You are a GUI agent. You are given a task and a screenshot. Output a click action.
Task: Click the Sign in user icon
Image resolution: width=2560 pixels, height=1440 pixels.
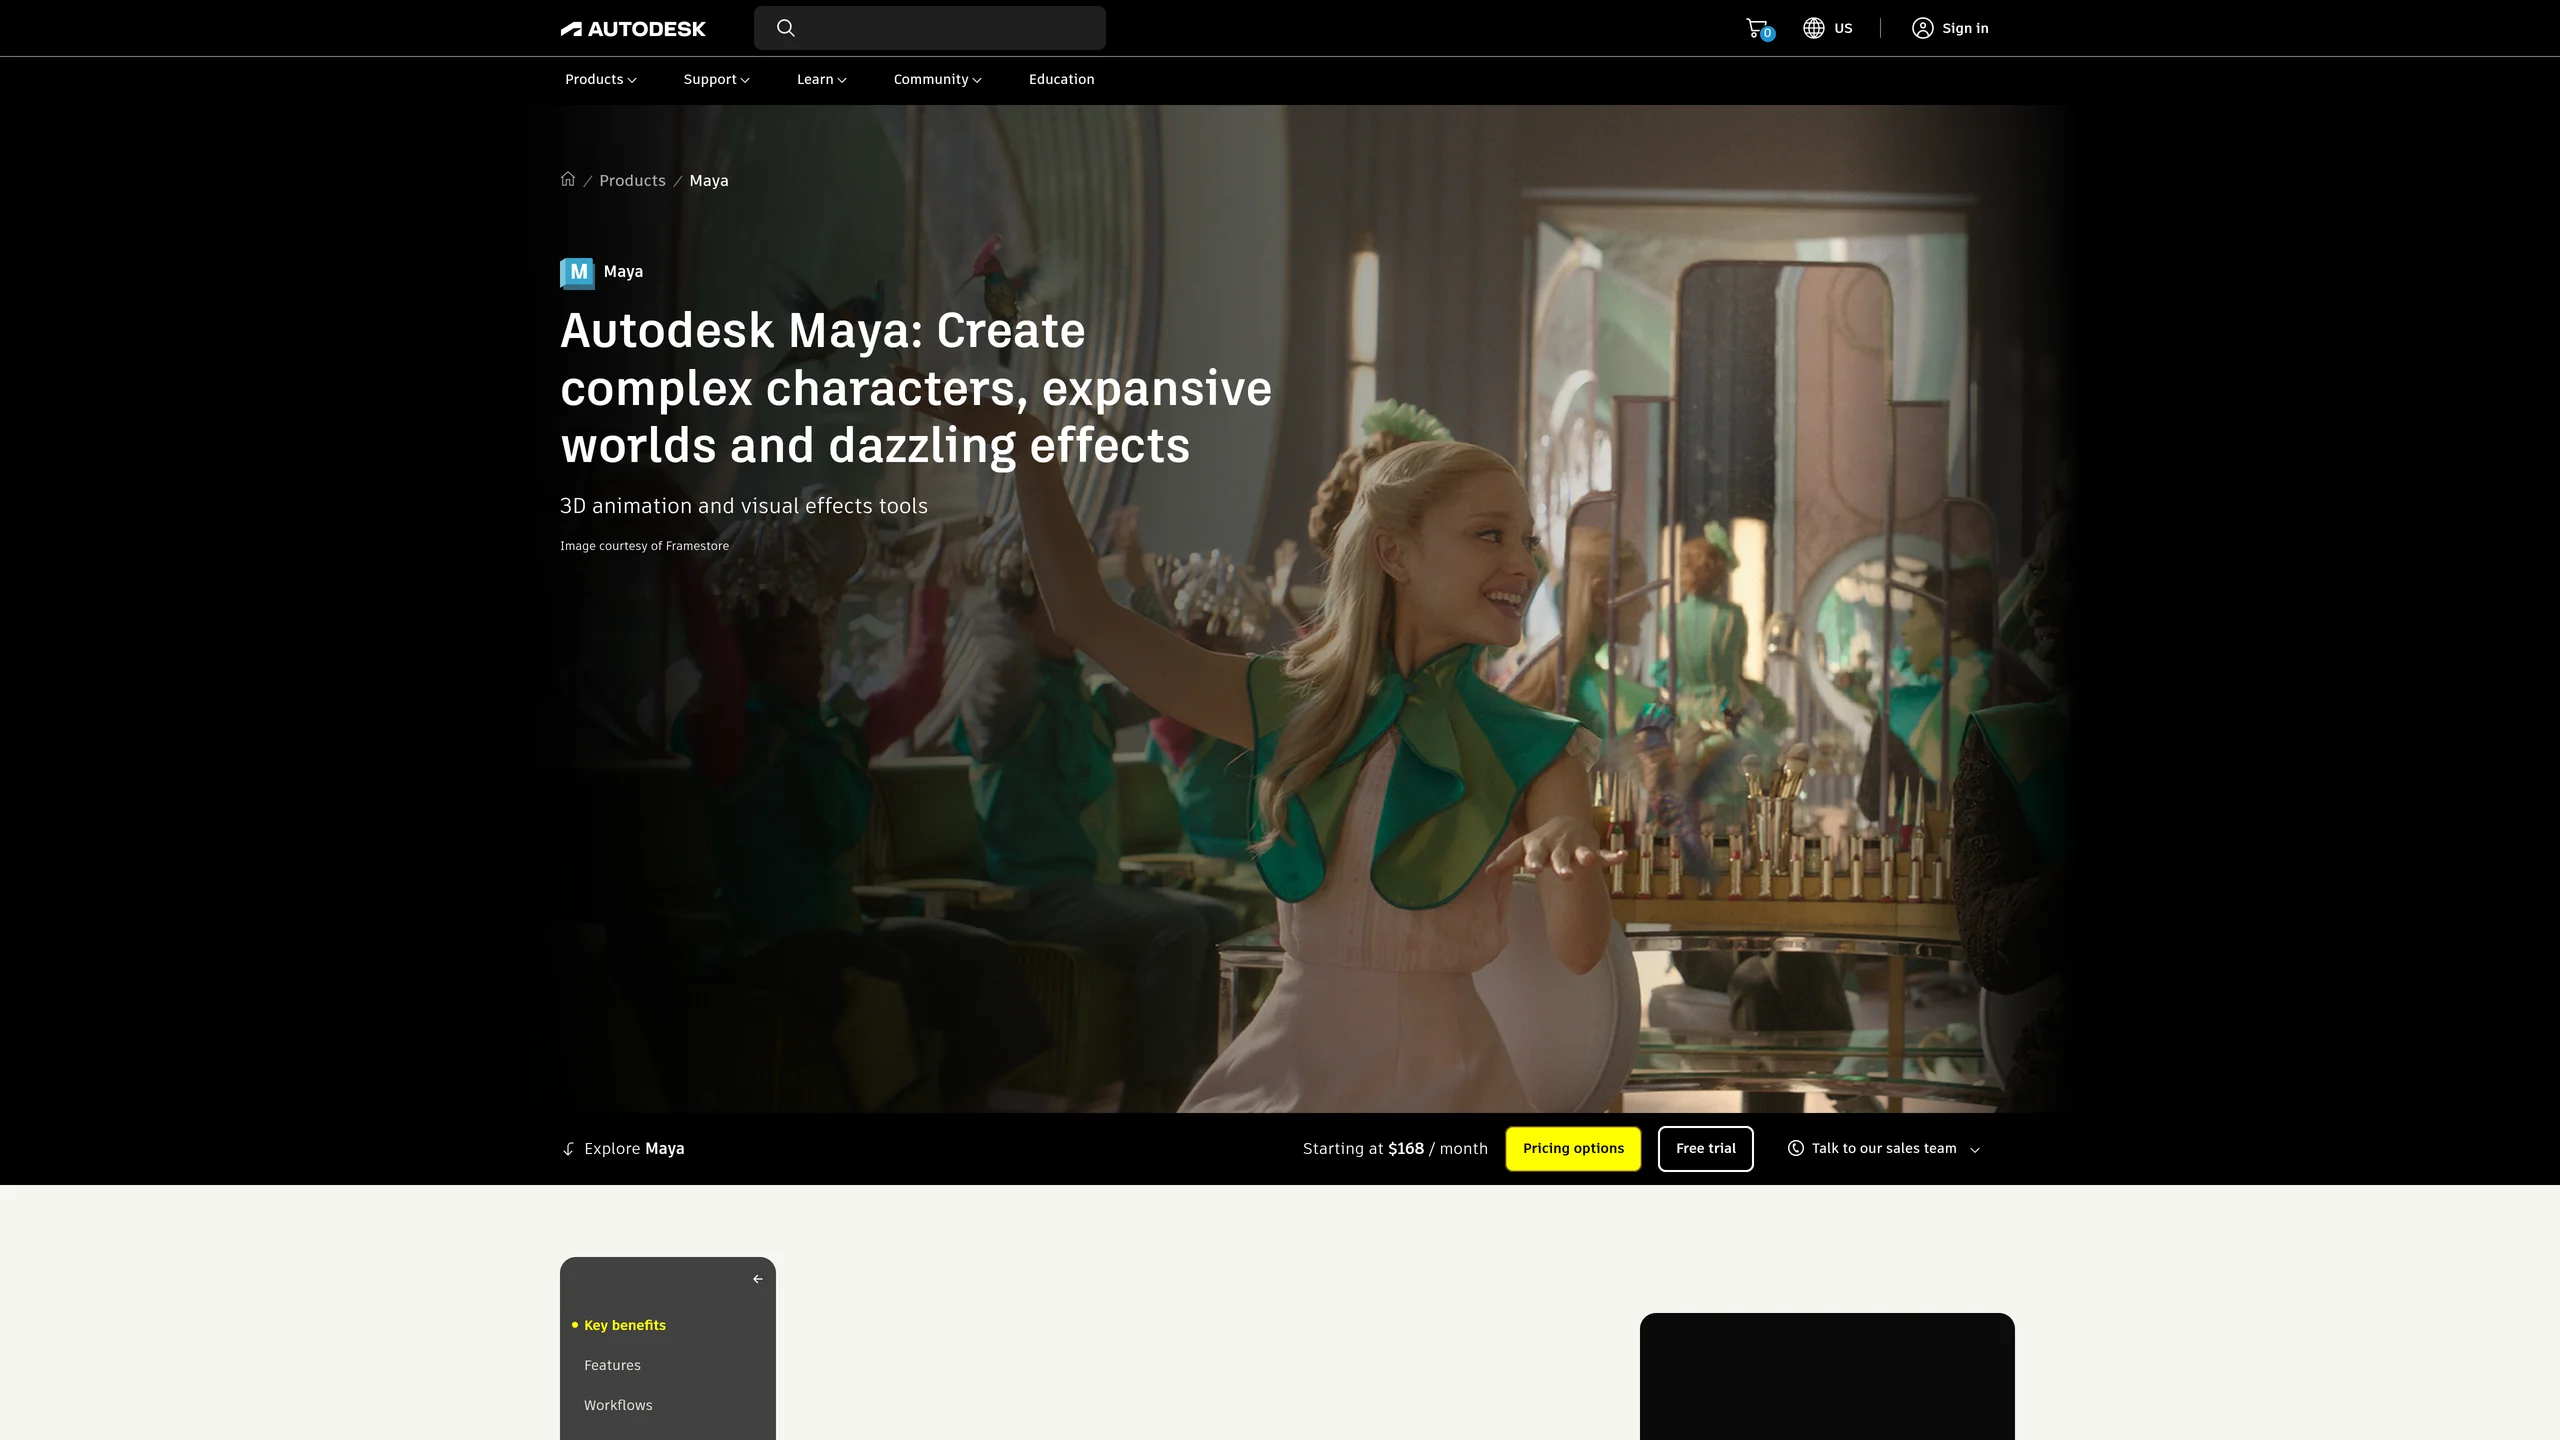pyautogui.click(x=1922, y=28)
